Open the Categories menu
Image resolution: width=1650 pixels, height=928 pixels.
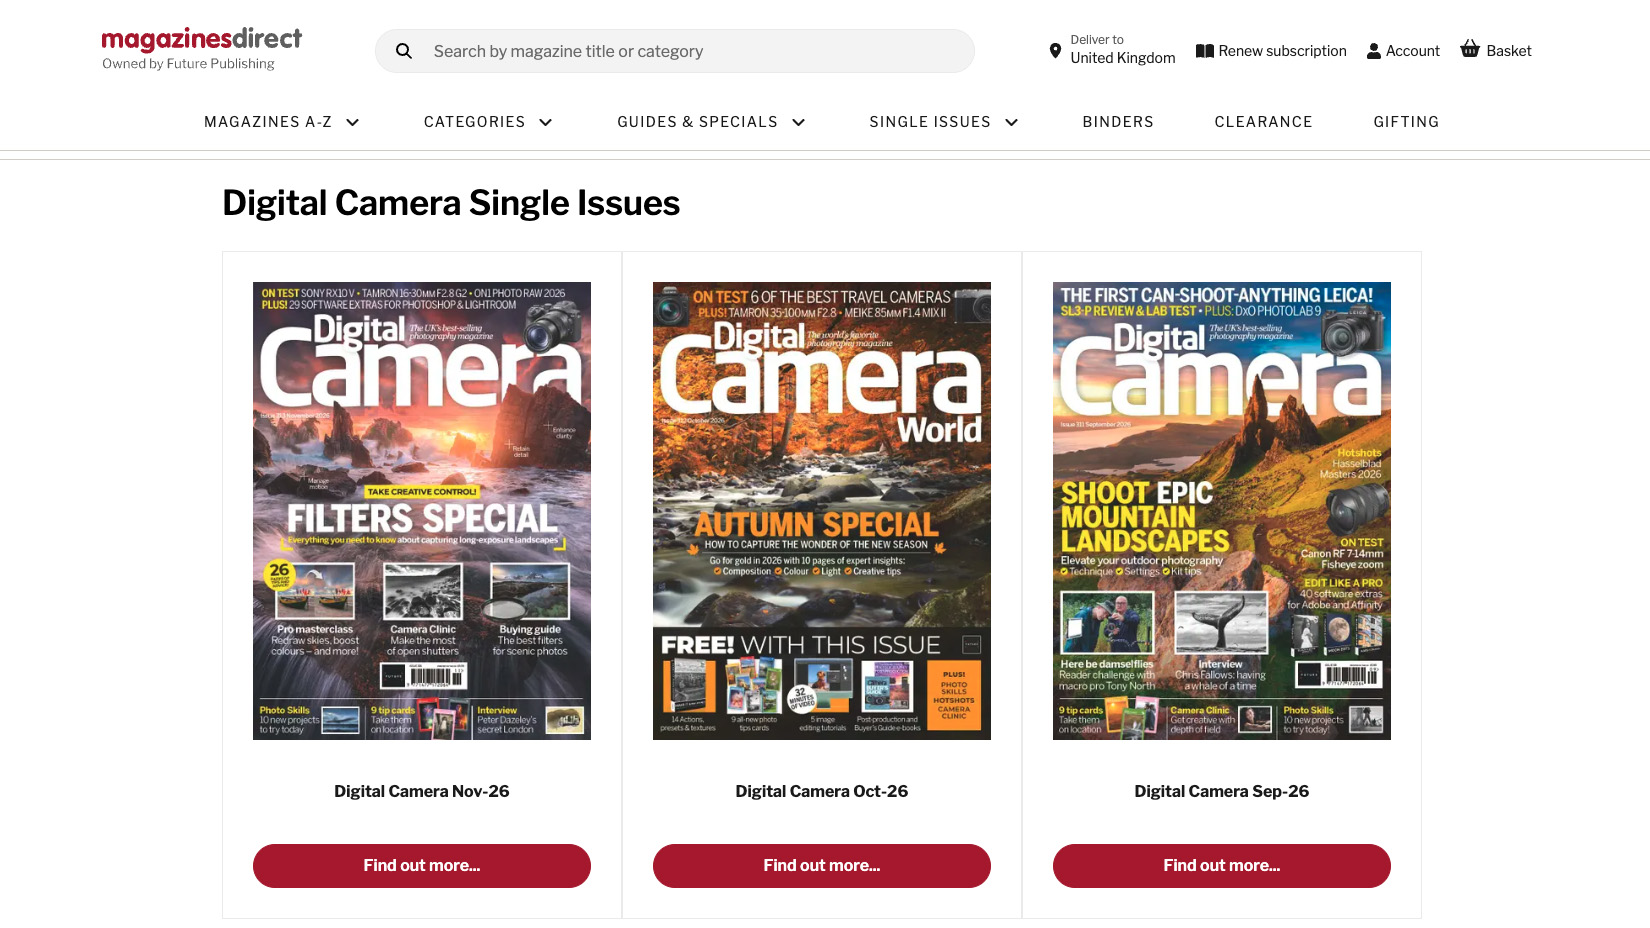point(475,122)
